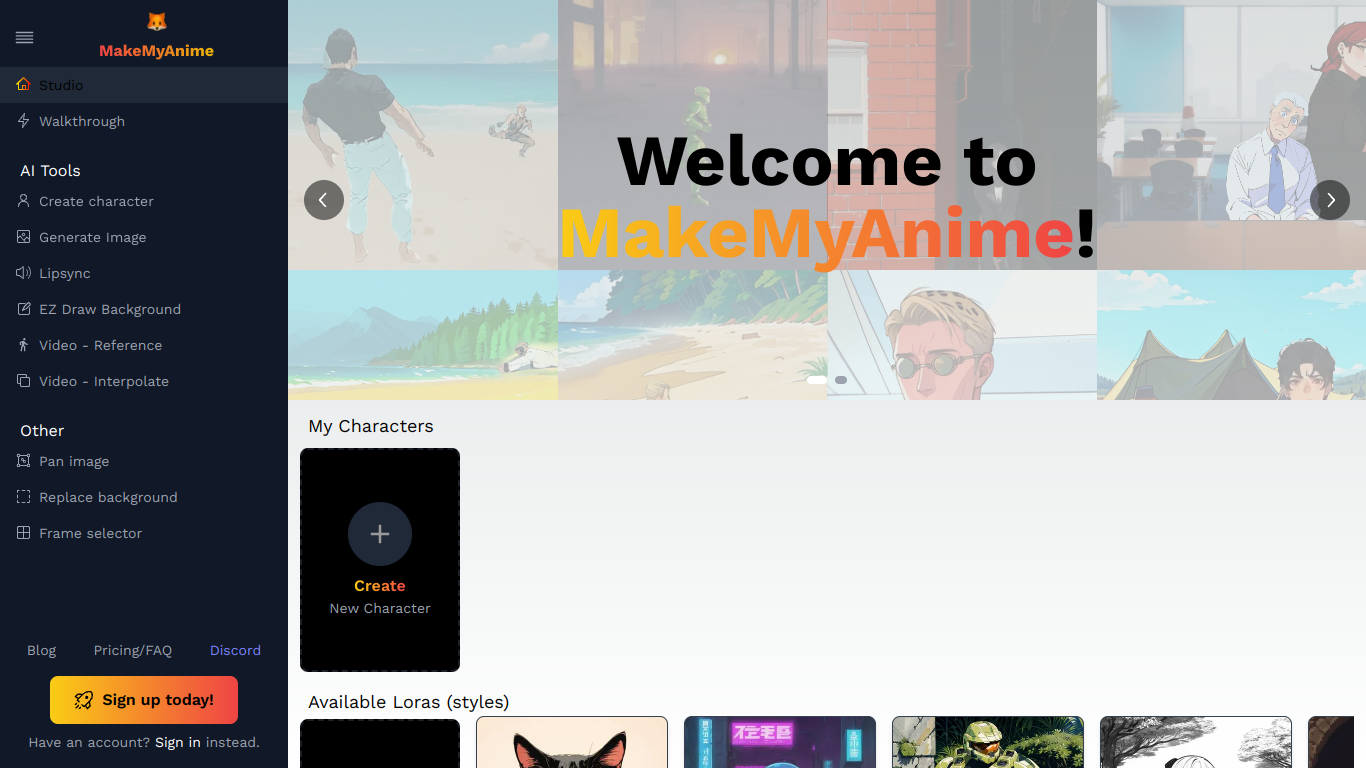This screenshot has height=768, width=1366.
Task: Click the Available Loras (styles) heading
Action: (409, 702)
